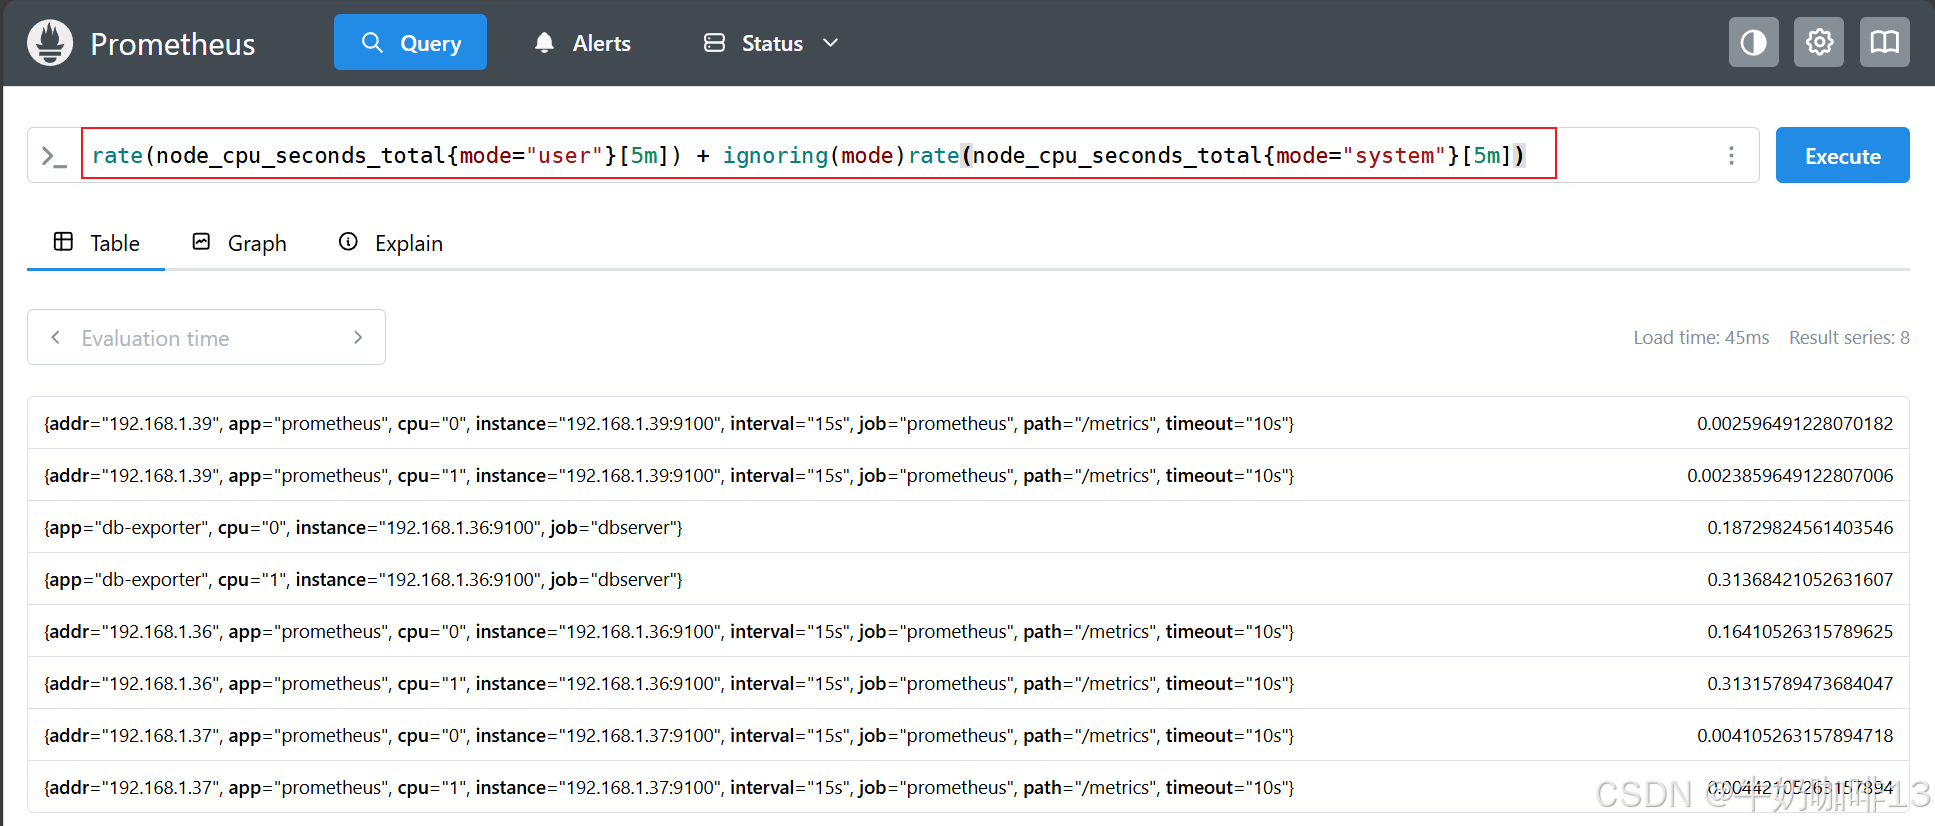Click the Prometheus title text
The height and width of the screenshot is (826, 1935).
pos(172,44)
